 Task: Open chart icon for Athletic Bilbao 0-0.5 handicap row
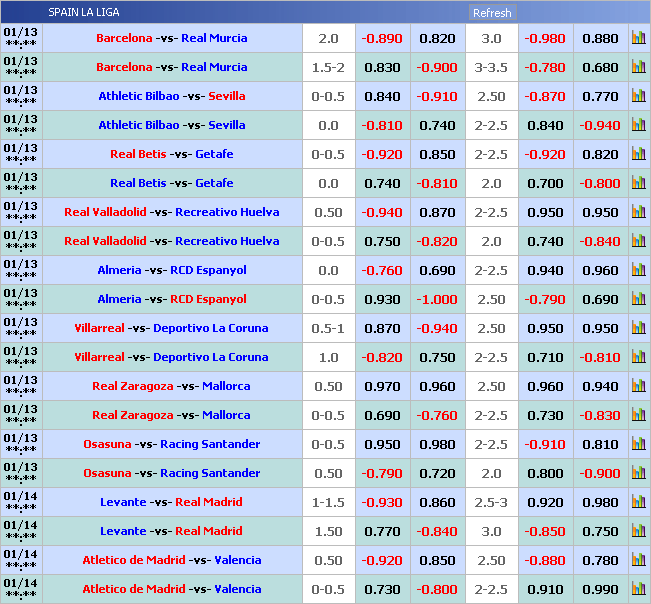[x=638, y=96]
